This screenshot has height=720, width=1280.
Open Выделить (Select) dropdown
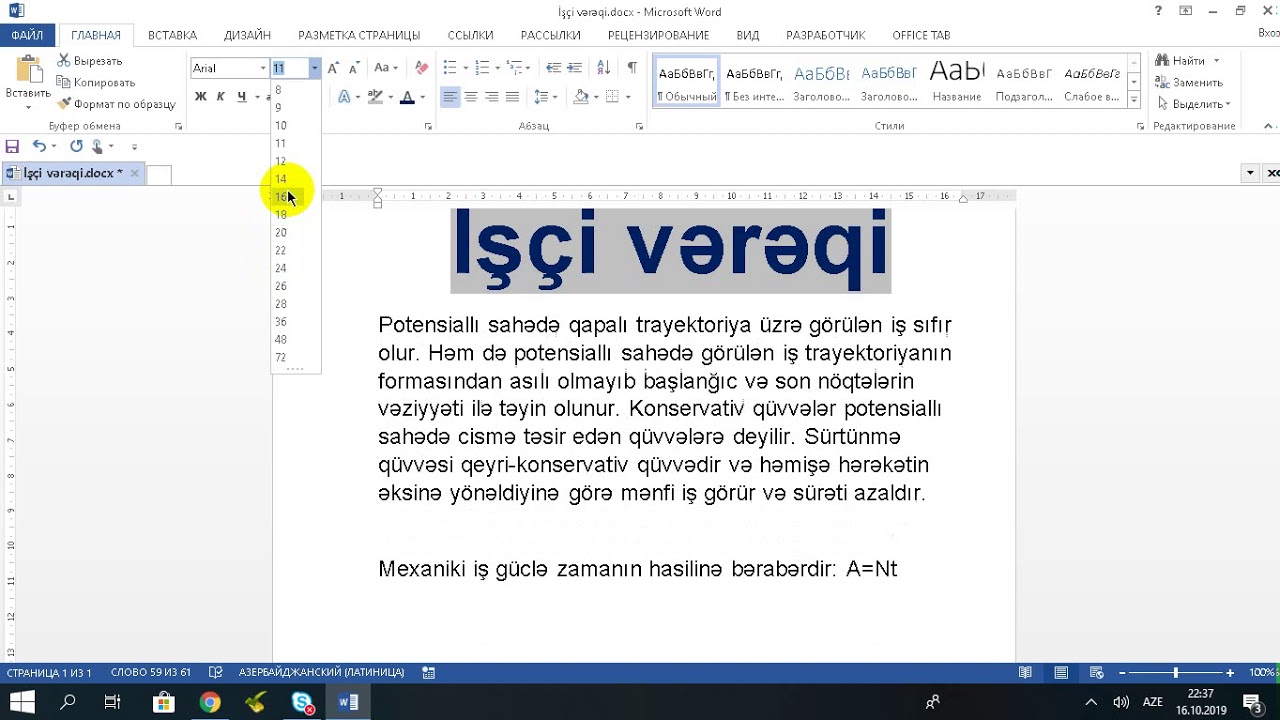click(x=1193, y=104)
